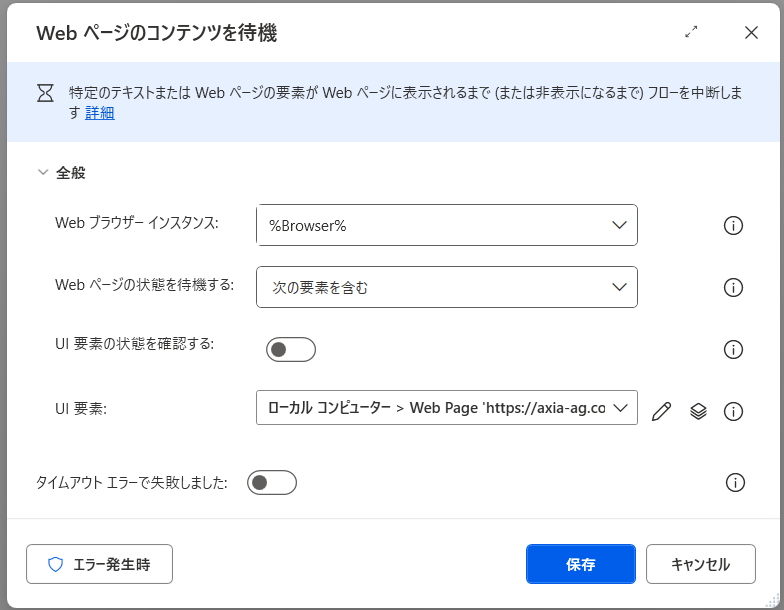This screenshot has height=610, width=784.
Task: Toggle the UI 要素の状態を確認する switch
Action: (291, 349)
